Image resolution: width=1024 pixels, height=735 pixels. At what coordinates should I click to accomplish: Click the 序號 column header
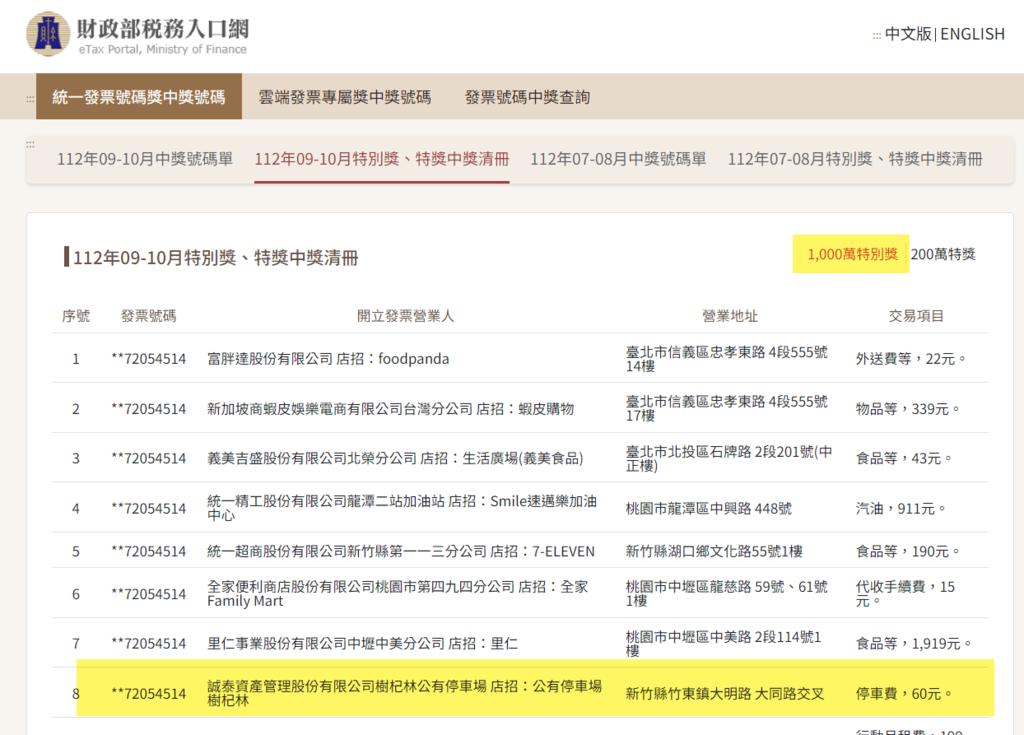point(76,316)
